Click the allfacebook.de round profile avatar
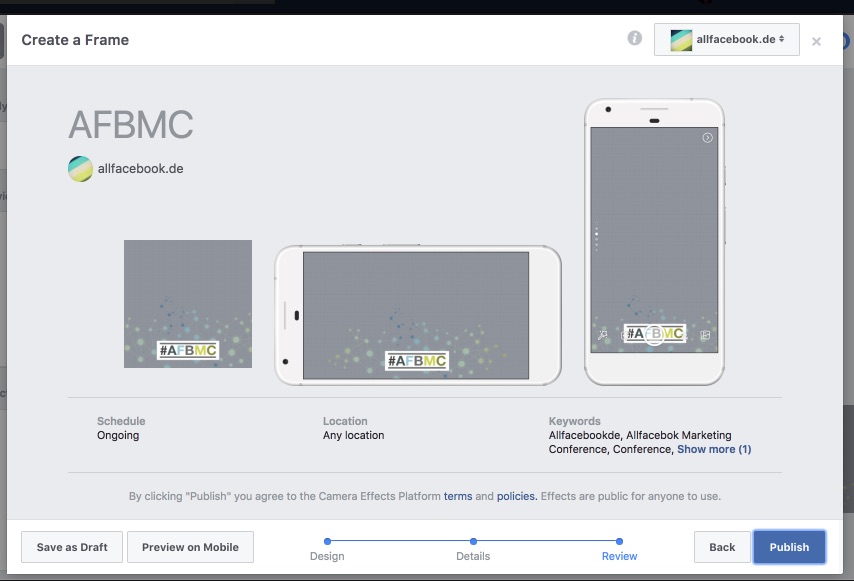 pos(80,169)
